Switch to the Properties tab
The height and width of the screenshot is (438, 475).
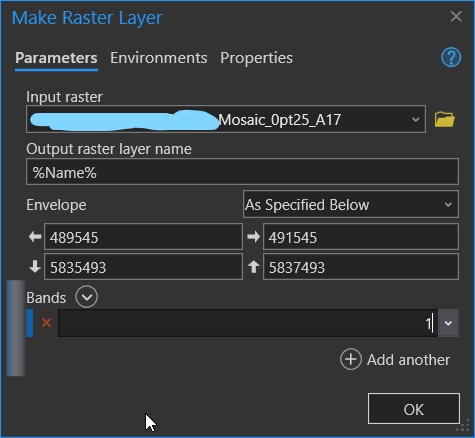coord(256,58)
